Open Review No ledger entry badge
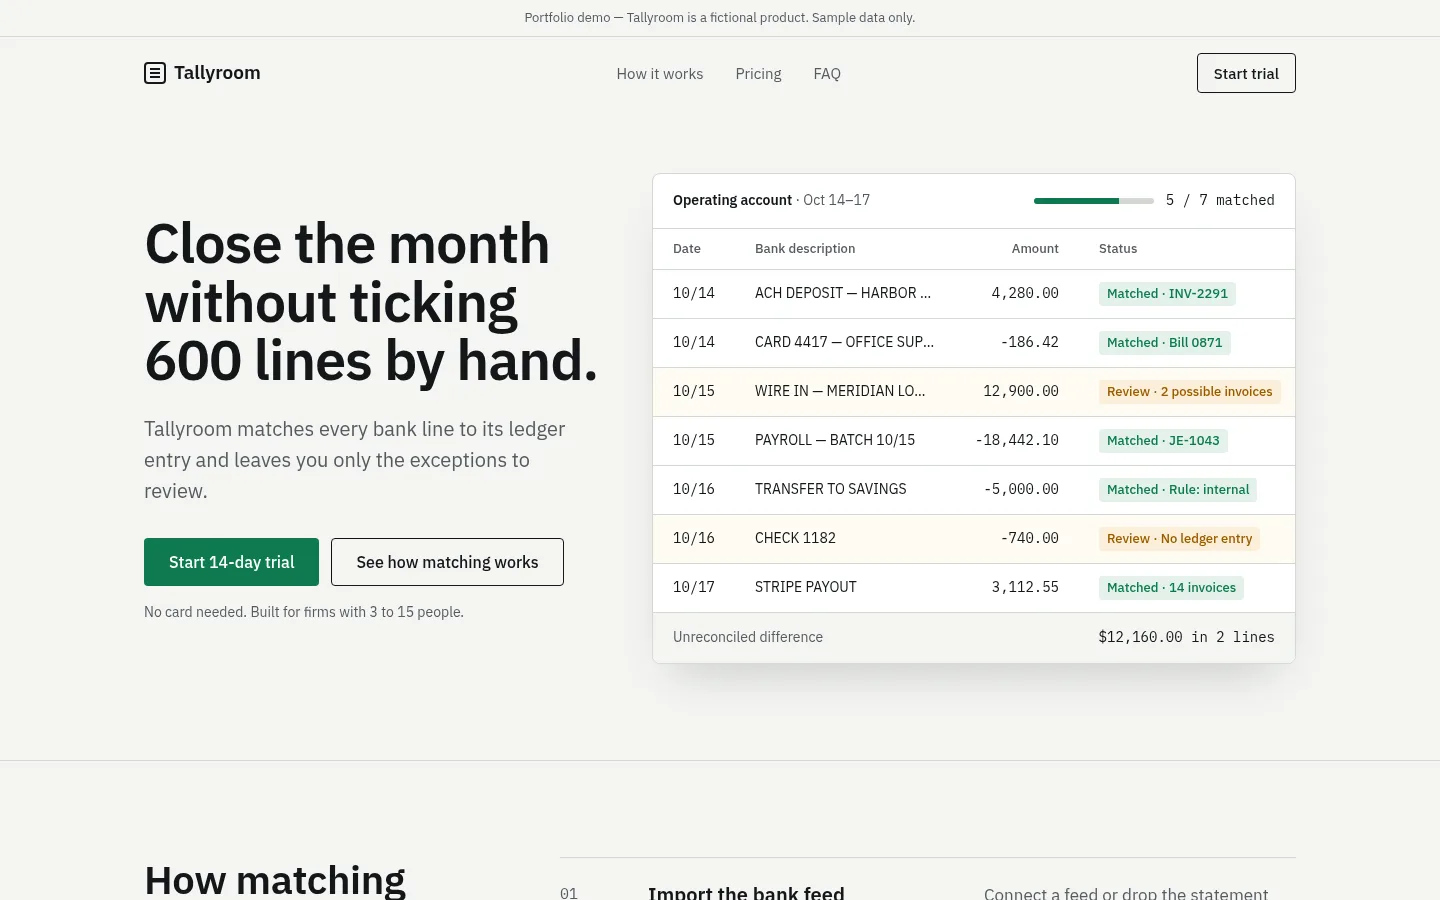The width and height of the screenshot is (1440, 900). (x=1179, y=539)
